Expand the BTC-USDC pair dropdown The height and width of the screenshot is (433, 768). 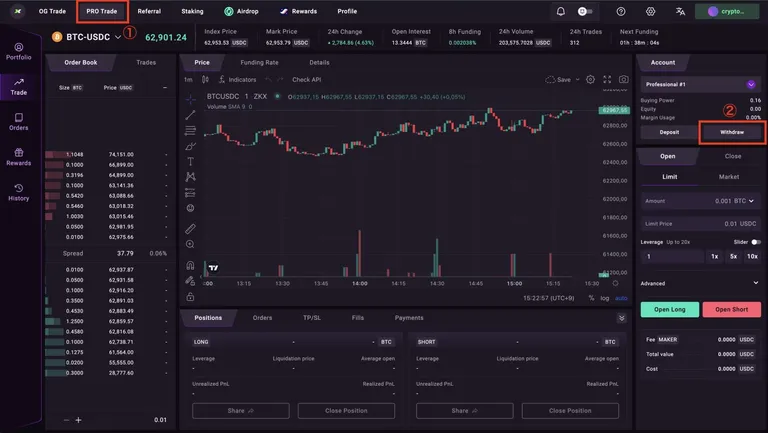118,37
